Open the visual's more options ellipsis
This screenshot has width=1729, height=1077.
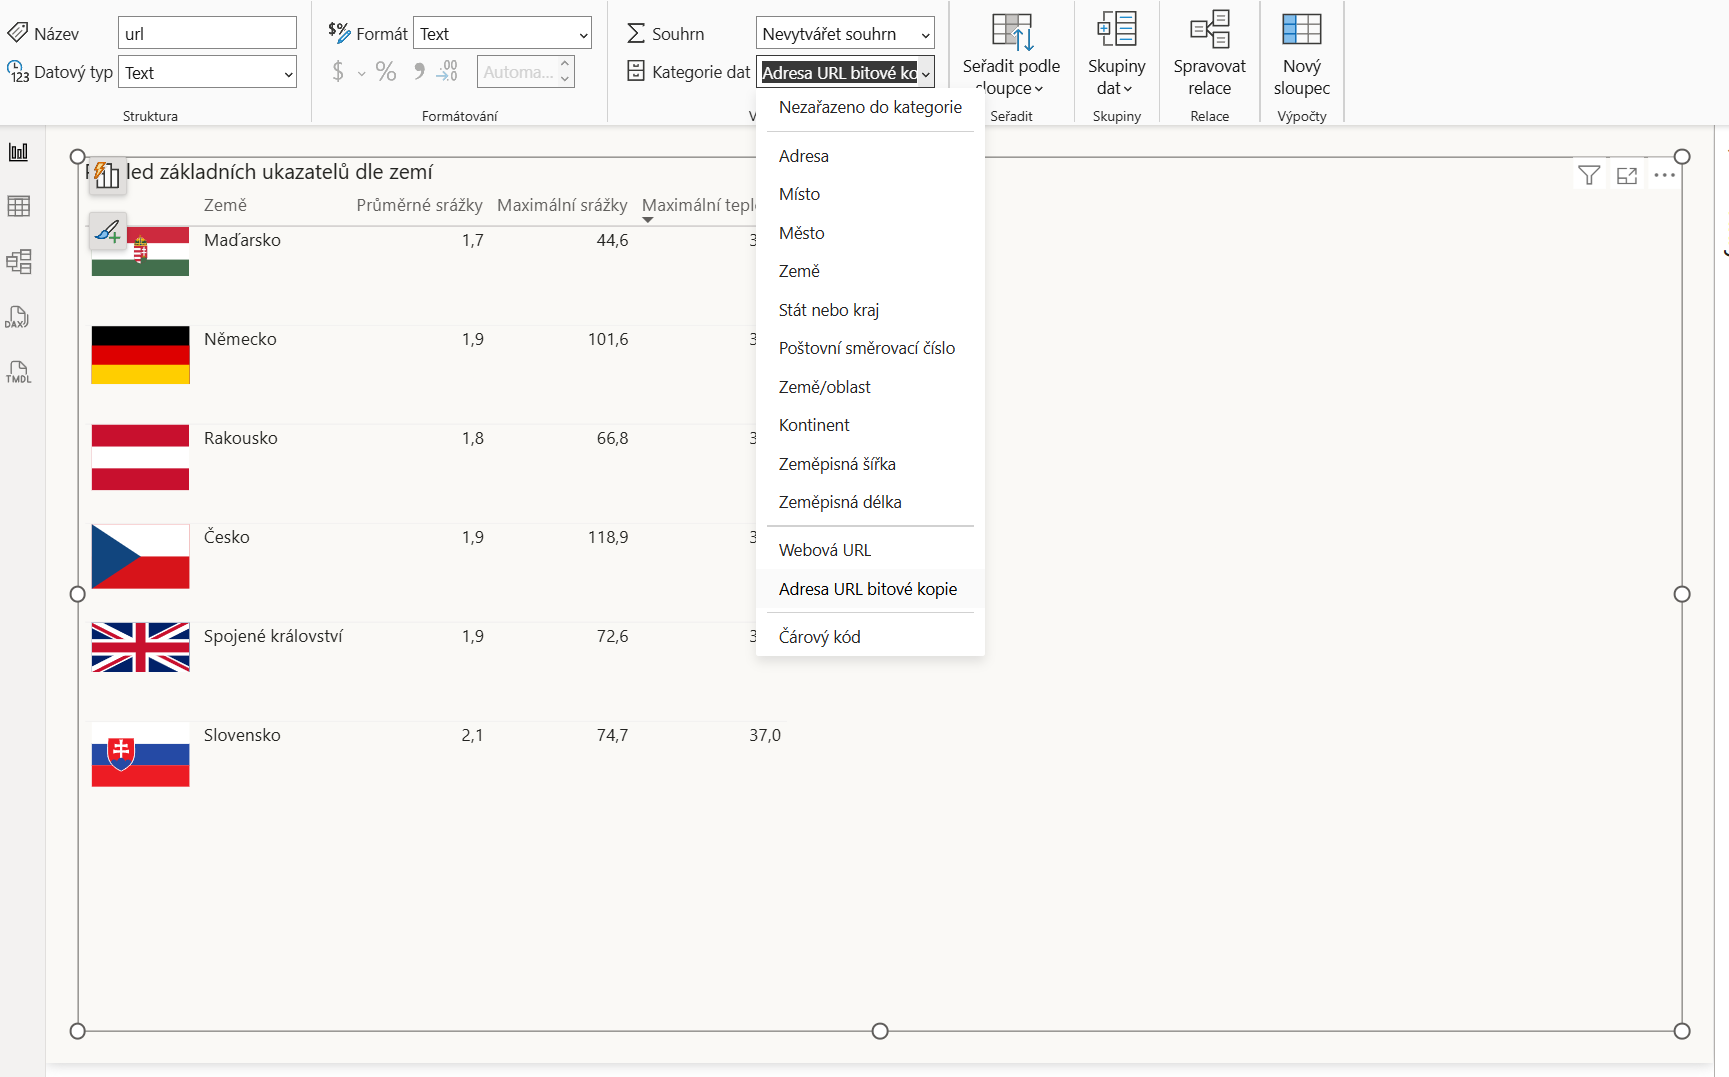pyautogui.click(x=1664, y=176)
